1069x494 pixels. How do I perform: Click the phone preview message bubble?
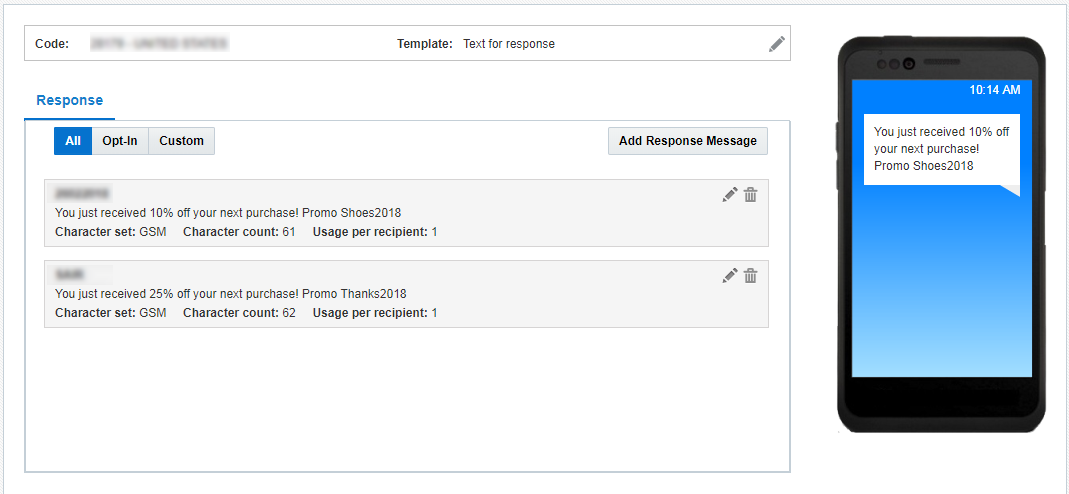tap(940, 149)
